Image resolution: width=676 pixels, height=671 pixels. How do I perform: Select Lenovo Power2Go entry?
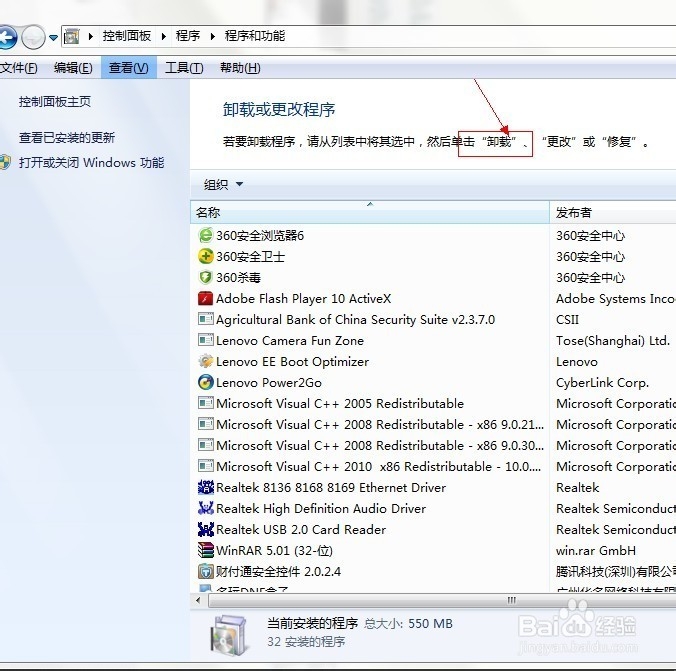click(269, 383)
